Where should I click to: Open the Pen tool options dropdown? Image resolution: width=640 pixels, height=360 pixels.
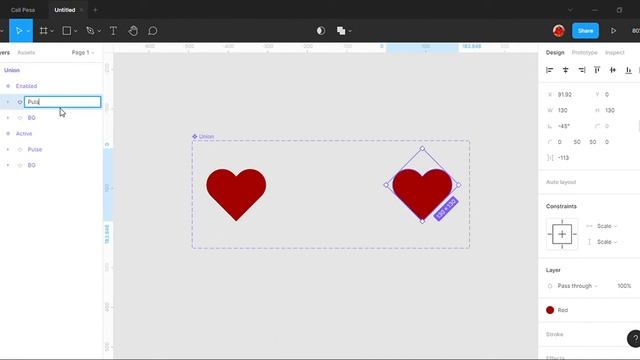point(99,31)
